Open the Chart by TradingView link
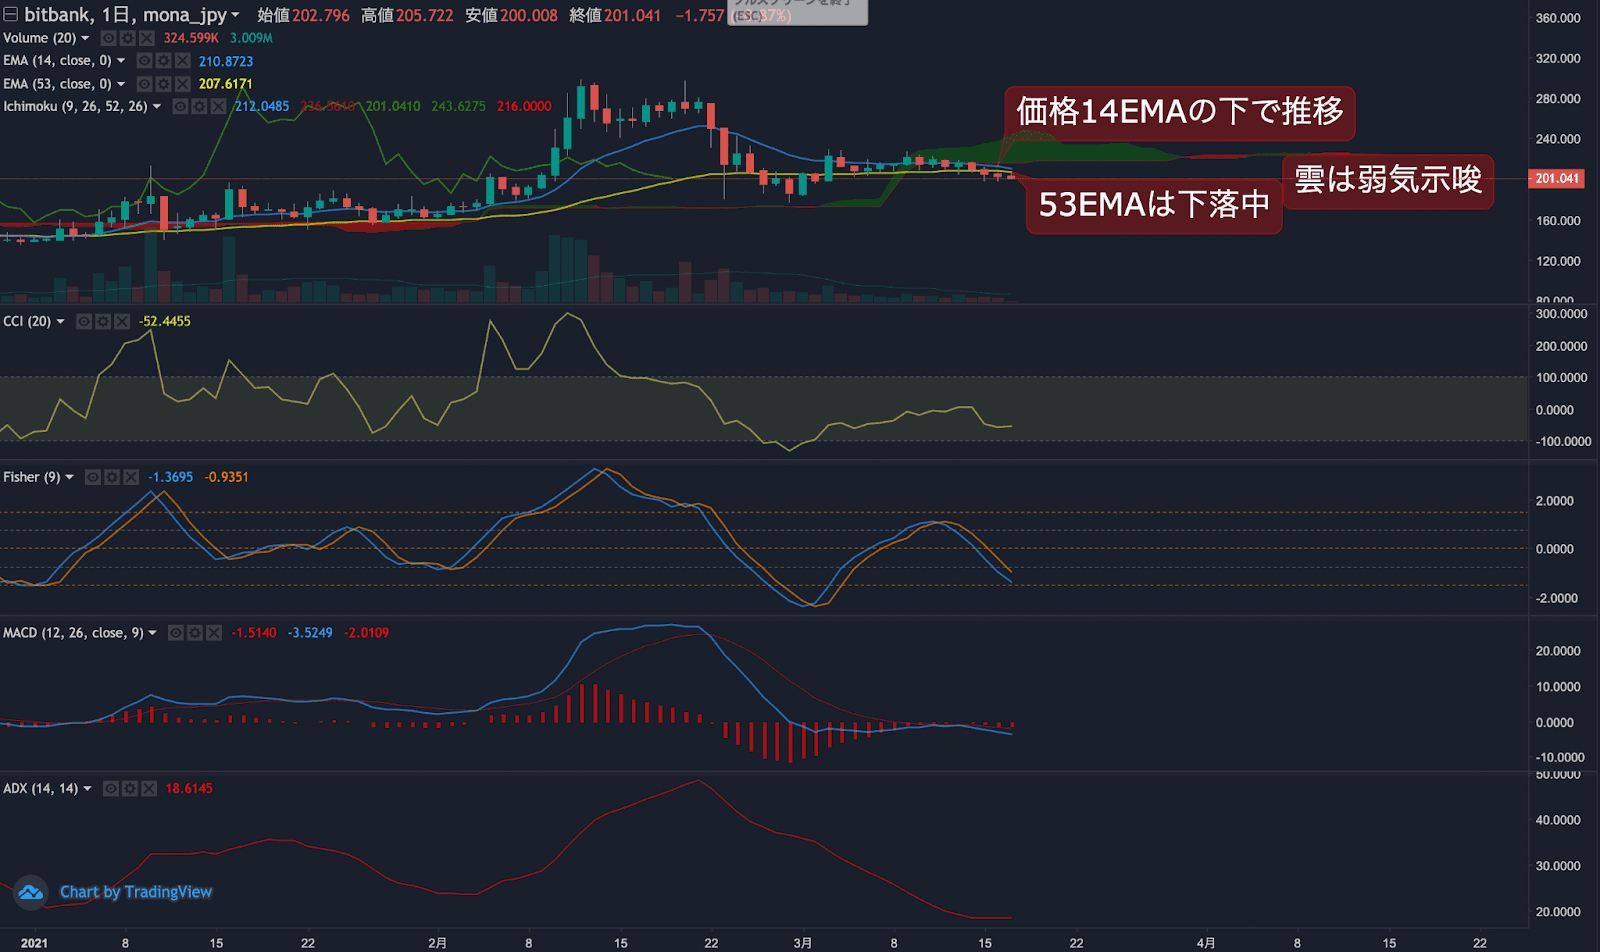 [136, 892]
